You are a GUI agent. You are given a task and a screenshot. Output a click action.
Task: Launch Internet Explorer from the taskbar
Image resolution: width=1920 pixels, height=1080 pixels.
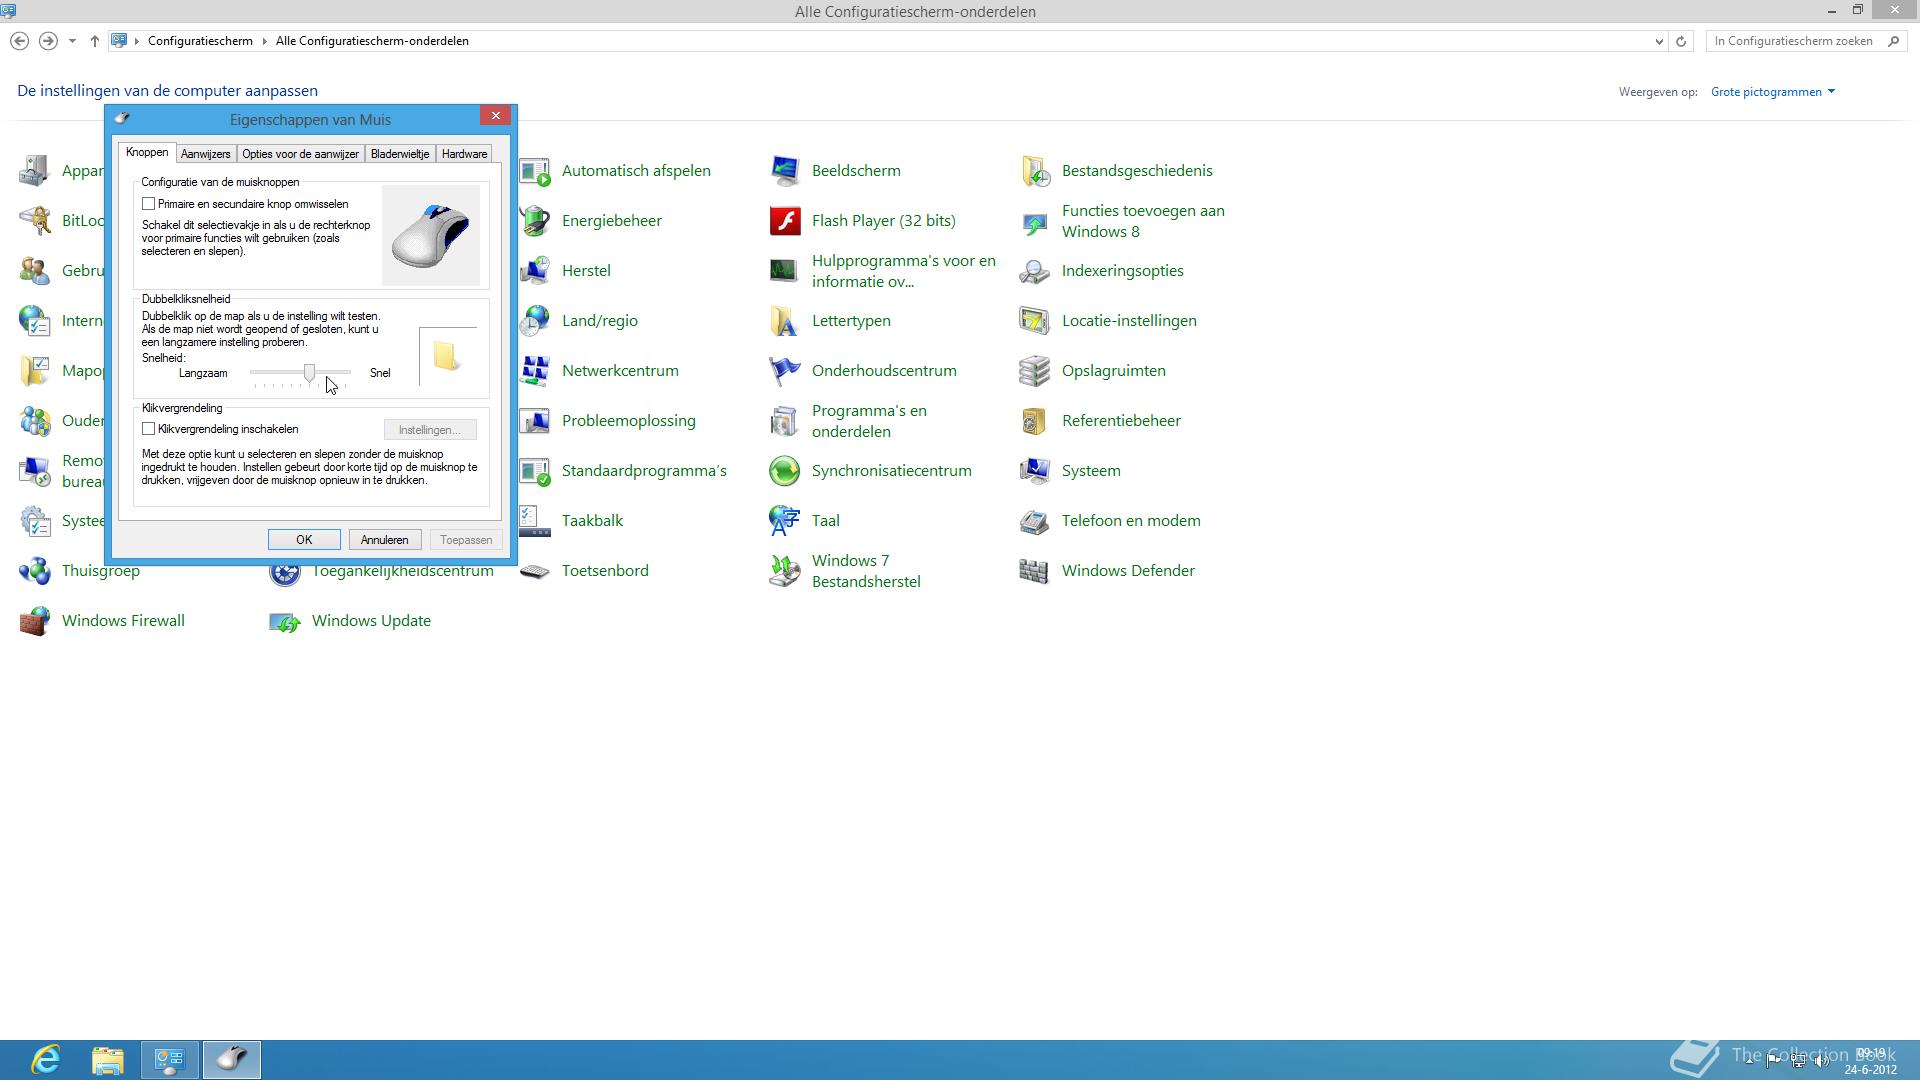[x=46, y=1059]
